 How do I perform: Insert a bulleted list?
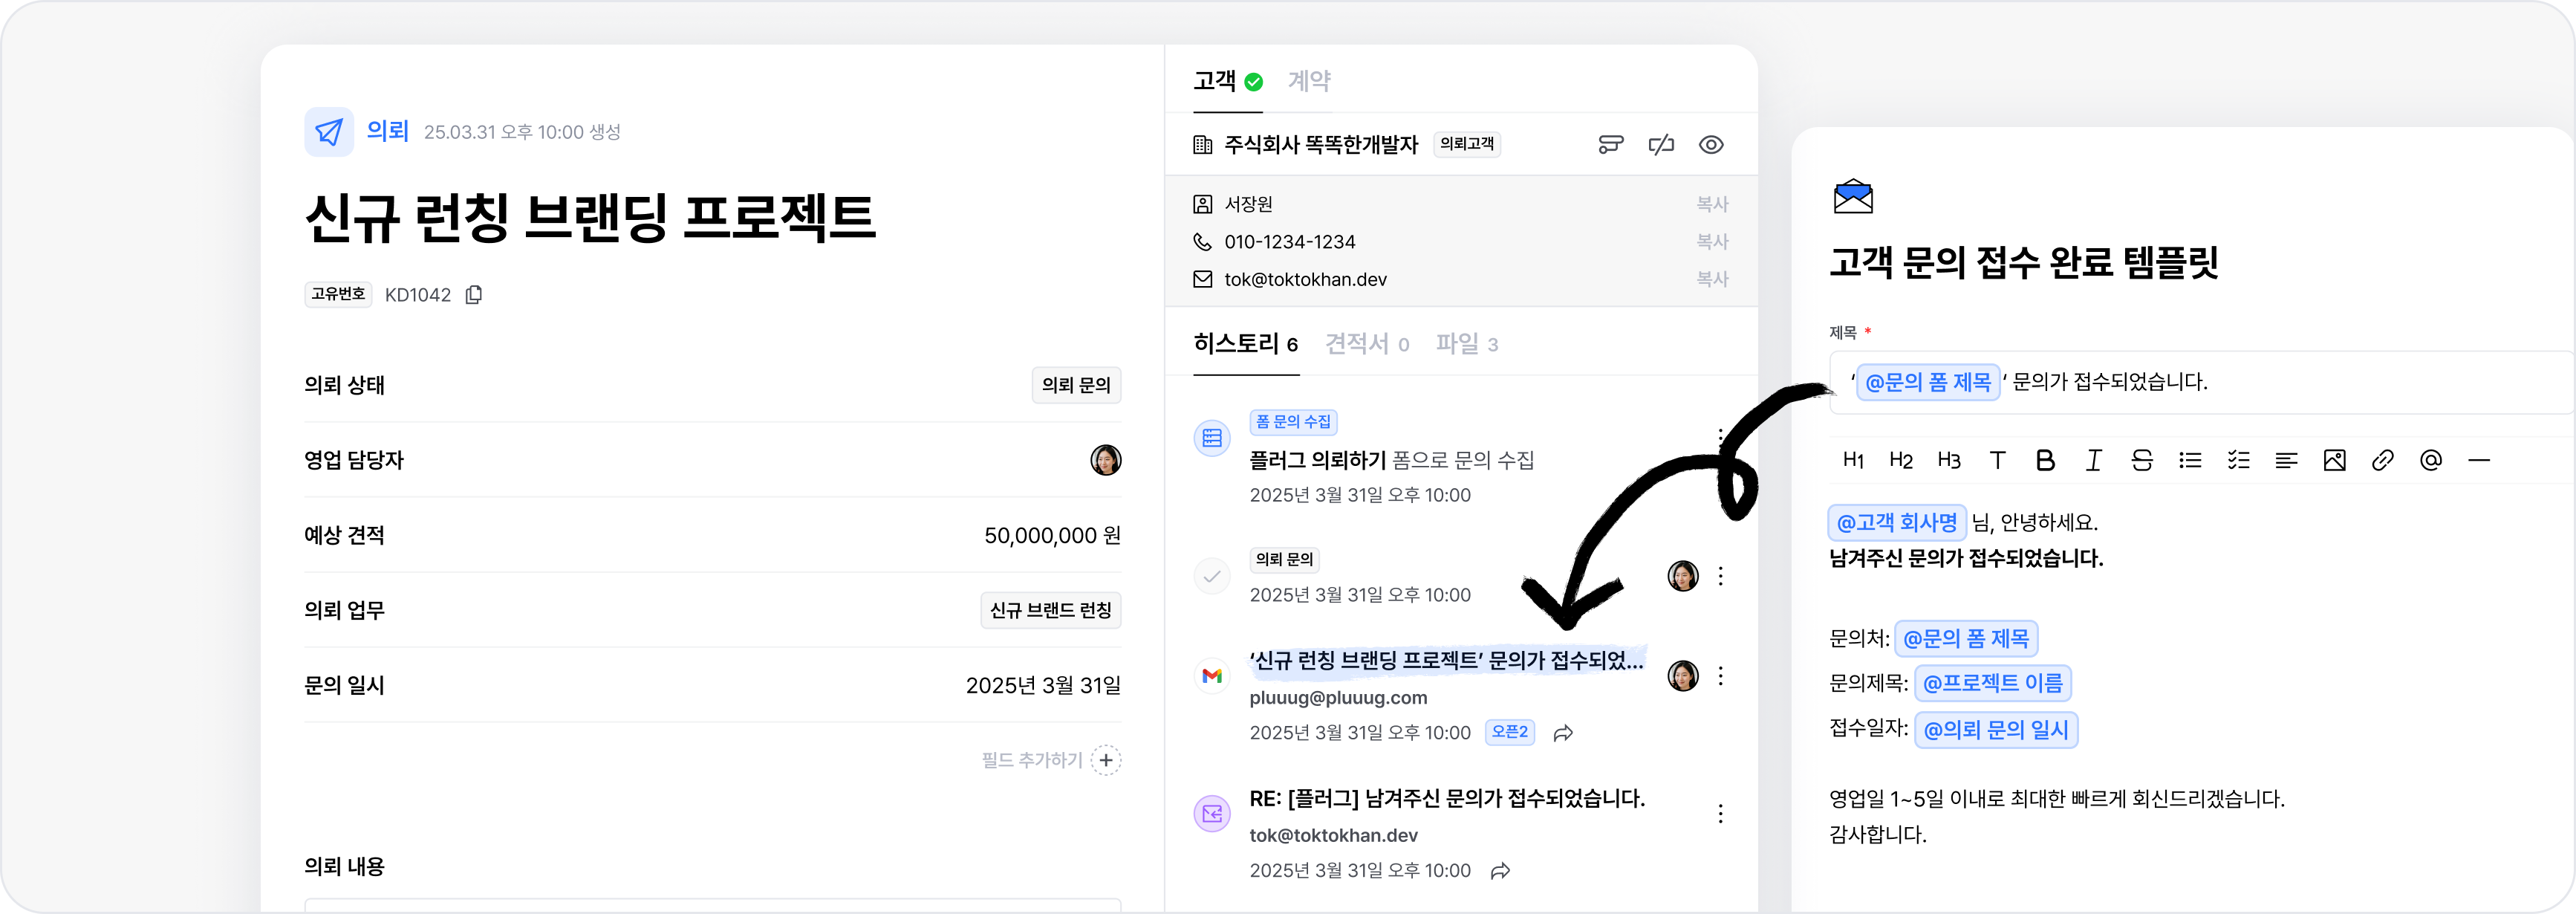pos(2190,460)
